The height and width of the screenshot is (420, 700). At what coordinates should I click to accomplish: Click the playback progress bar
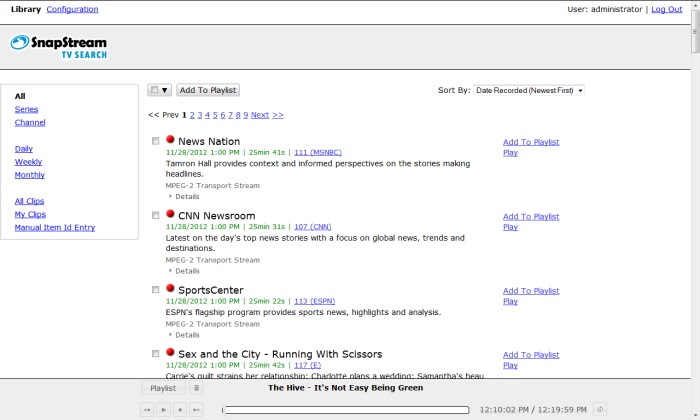[346, 410]
